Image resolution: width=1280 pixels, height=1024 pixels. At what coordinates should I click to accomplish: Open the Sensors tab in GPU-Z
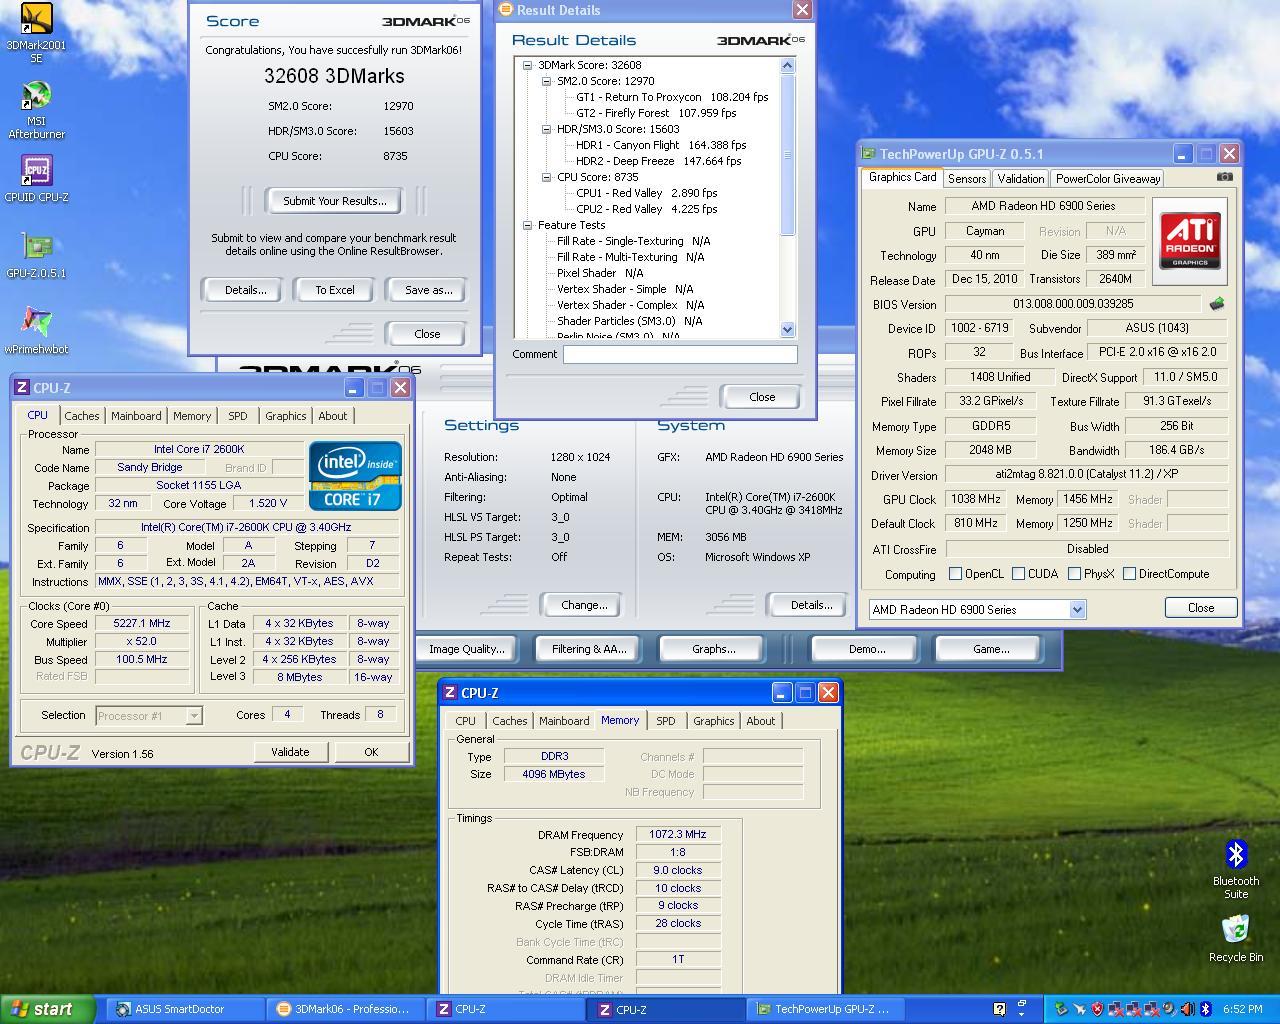pyautogui.click(x=967, y=179)
